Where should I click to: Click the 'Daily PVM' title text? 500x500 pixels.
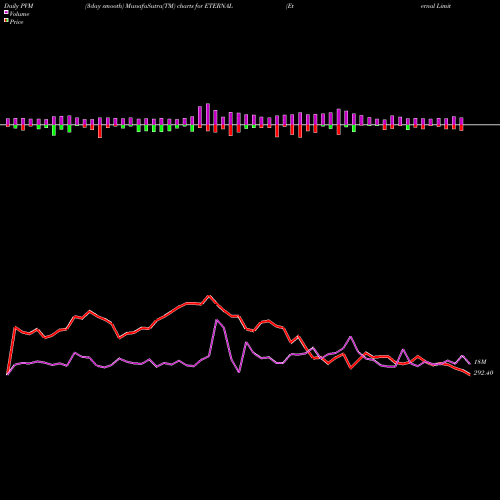pos(19,6)
